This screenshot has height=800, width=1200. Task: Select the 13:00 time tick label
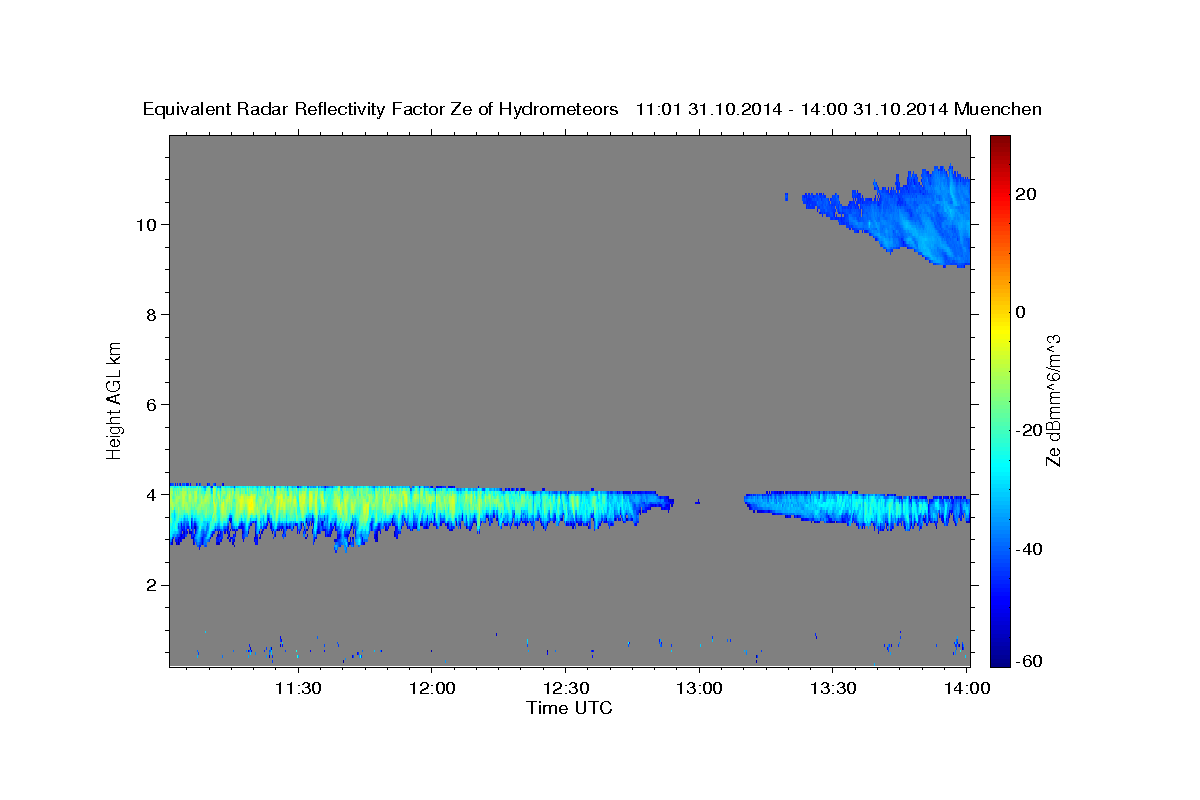(699, 688)
